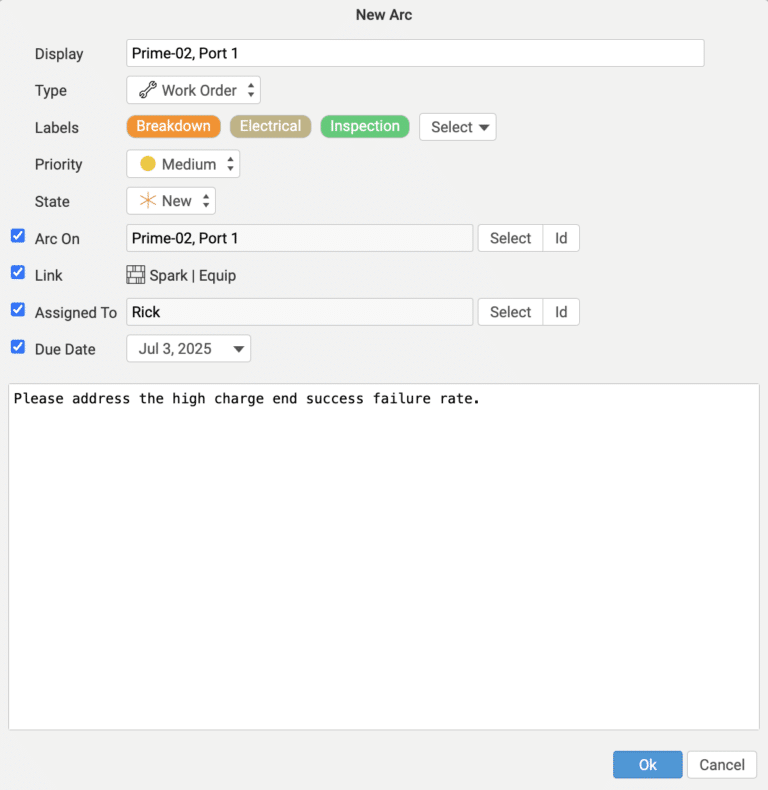Disable the Assigned To checkbox

point(18,309)
